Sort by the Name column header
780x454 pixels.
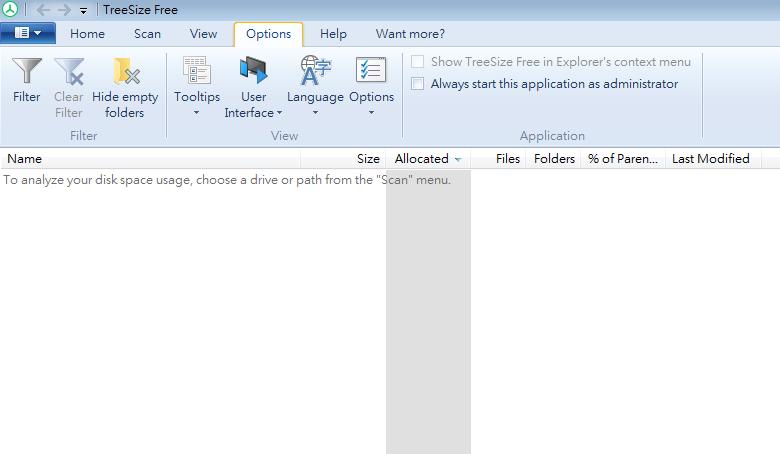tap(150, 159)
